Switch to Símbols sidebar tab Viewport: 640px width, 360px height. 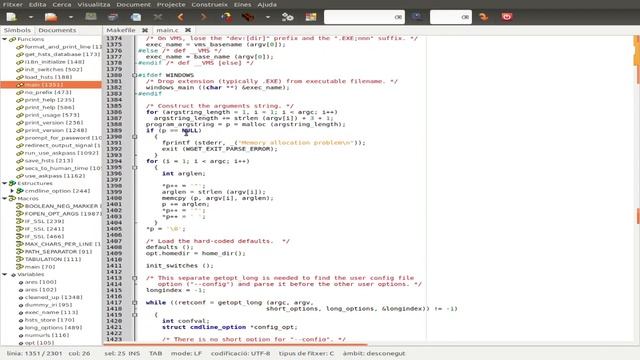[x=17, y=30]
